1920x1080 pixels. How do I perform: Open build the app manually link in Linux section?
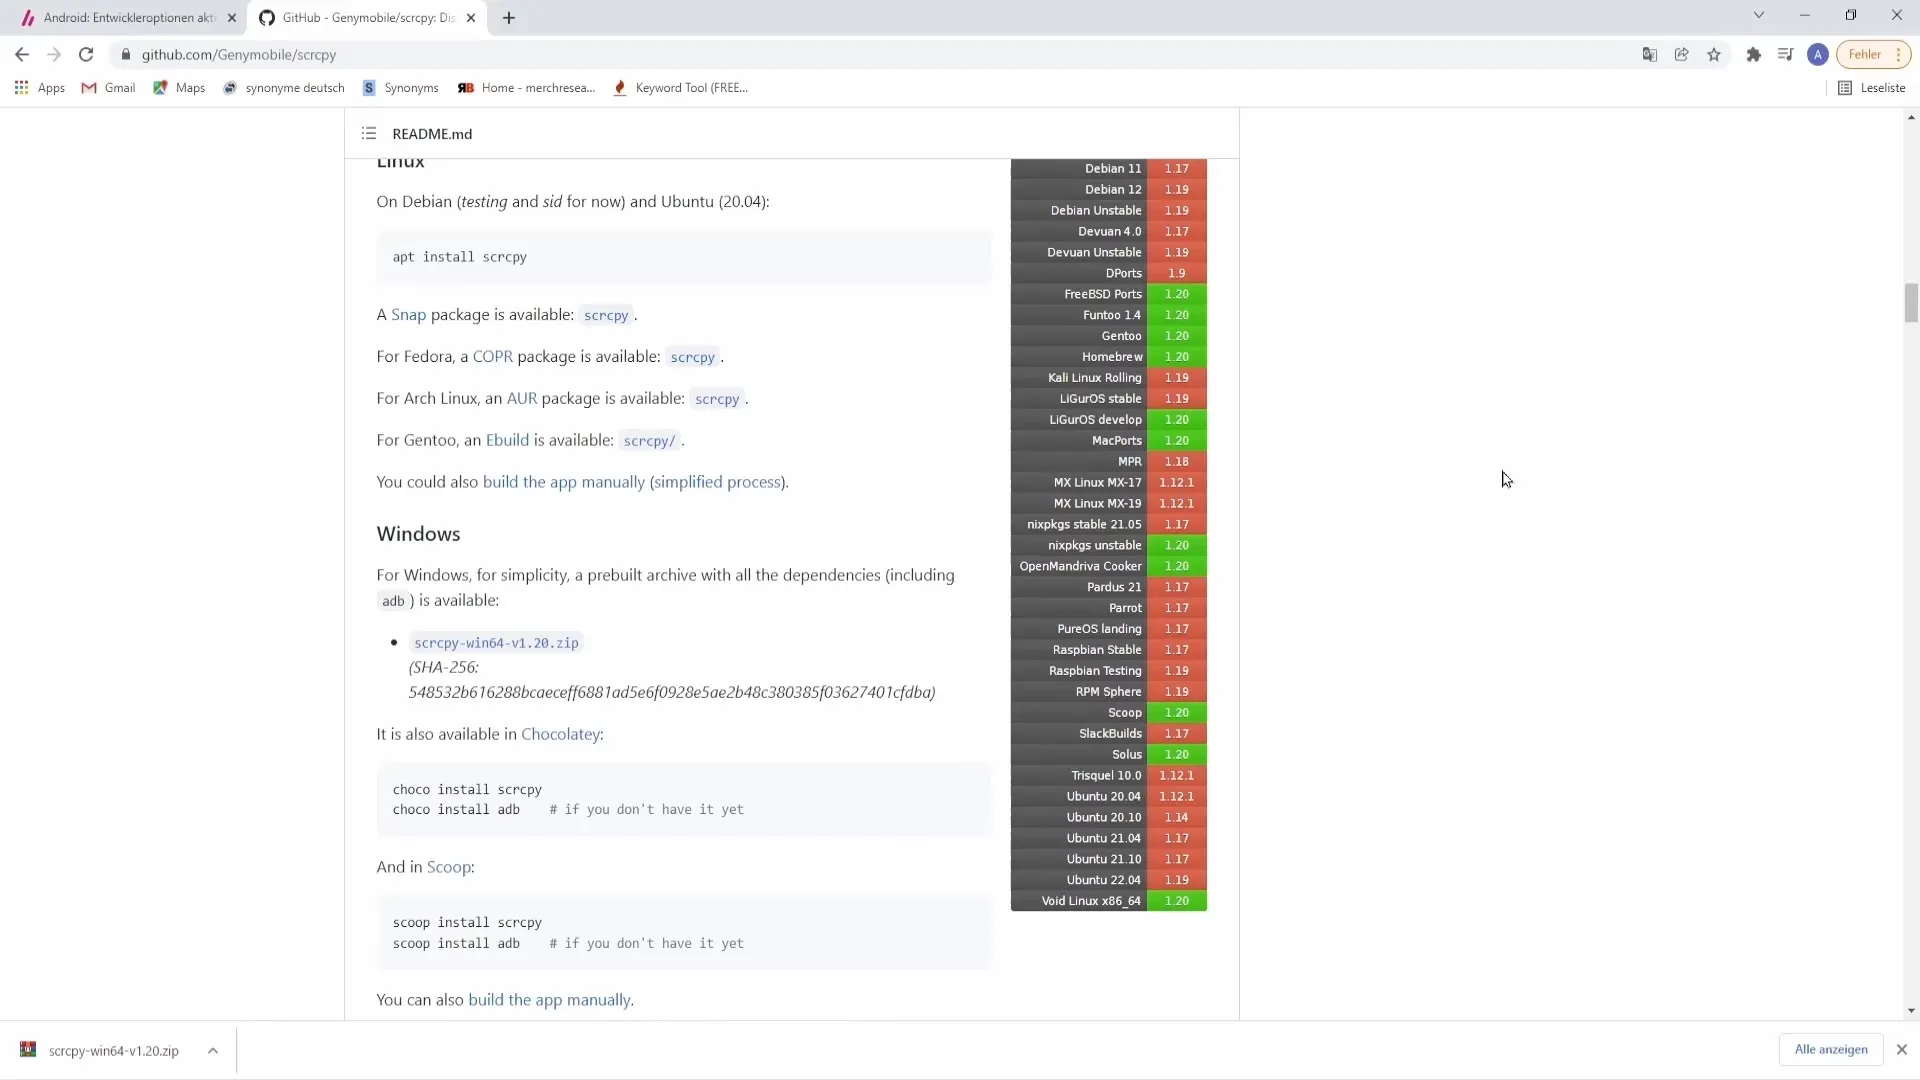pos(564,482)
